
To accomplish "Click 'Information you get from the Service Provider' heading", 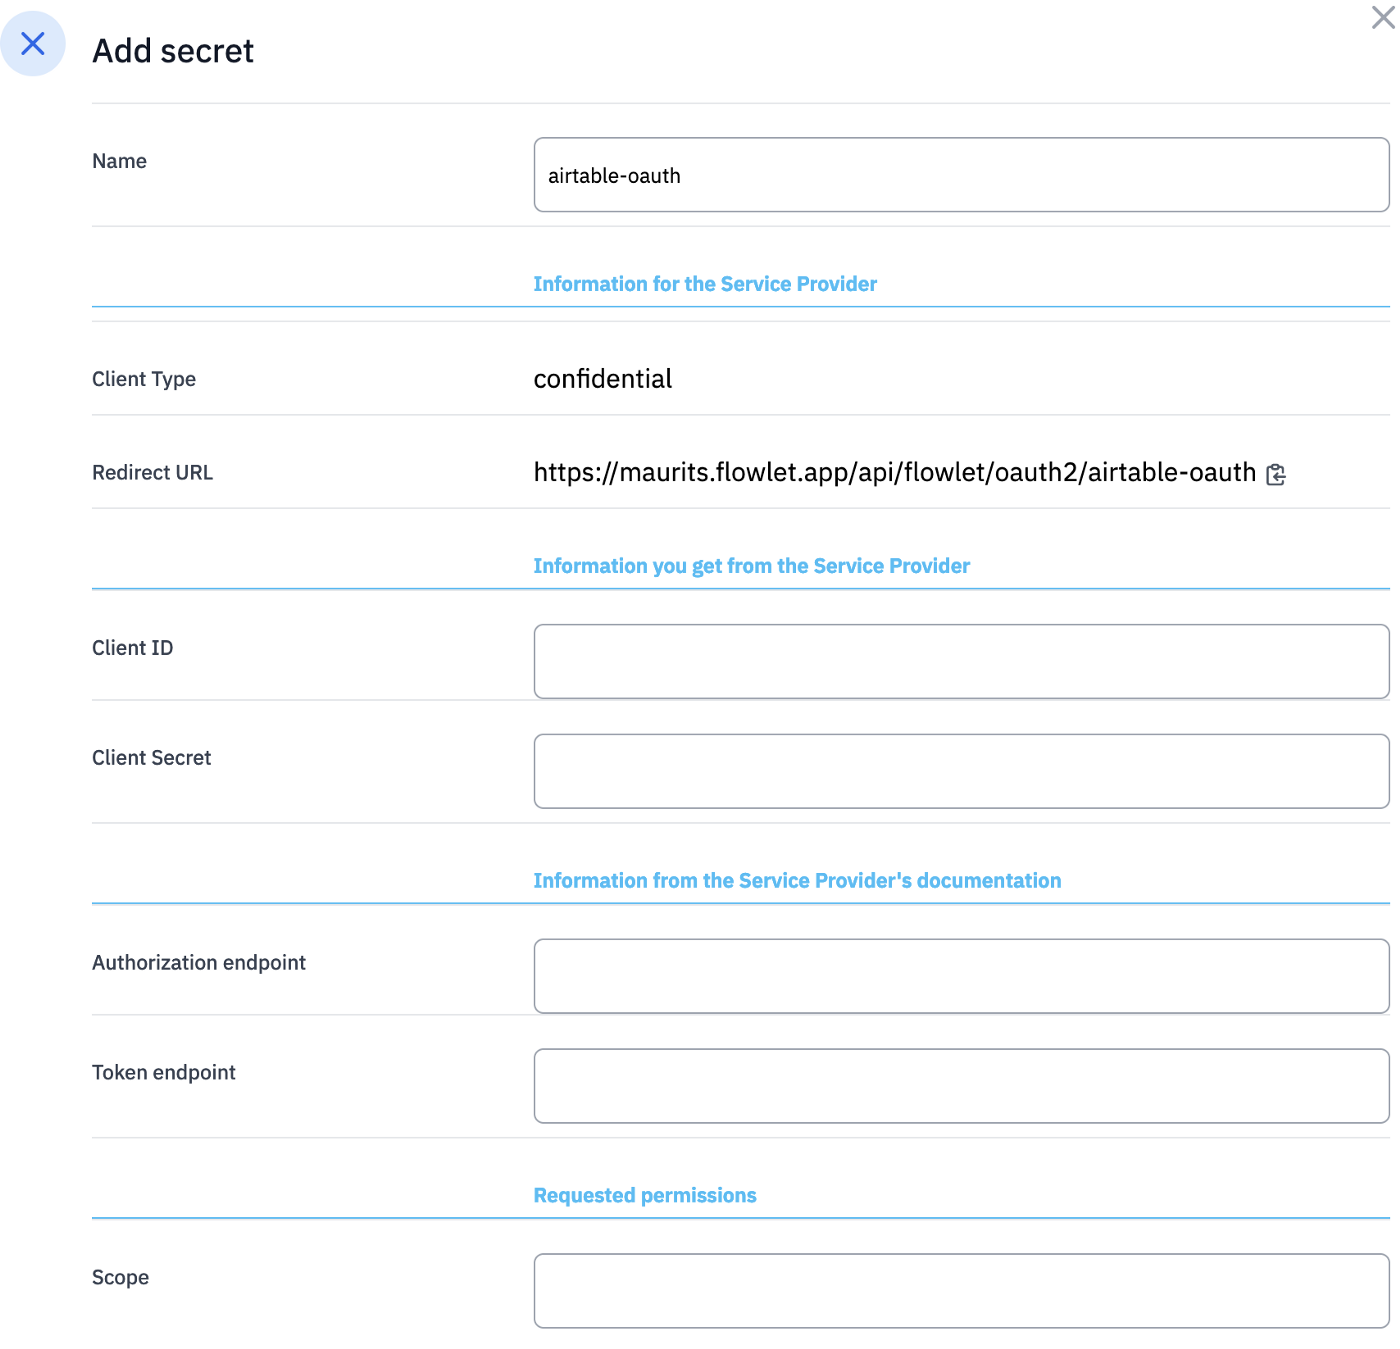I will click(x=751, y=566).
